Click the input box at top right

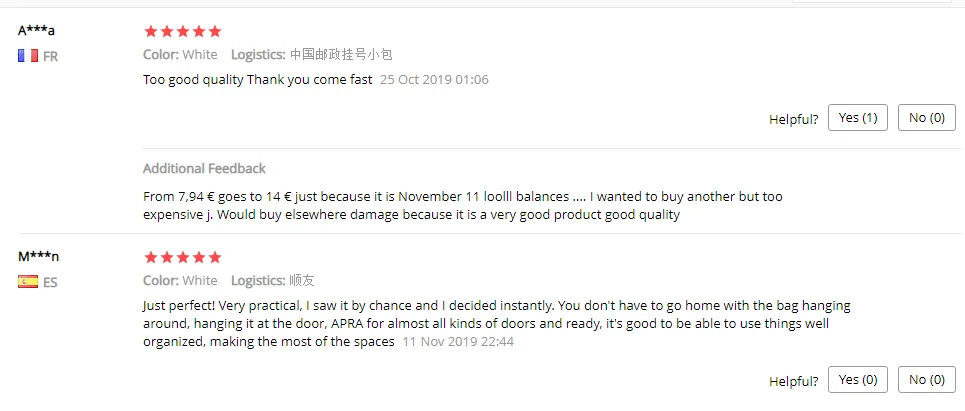point(871,1)
